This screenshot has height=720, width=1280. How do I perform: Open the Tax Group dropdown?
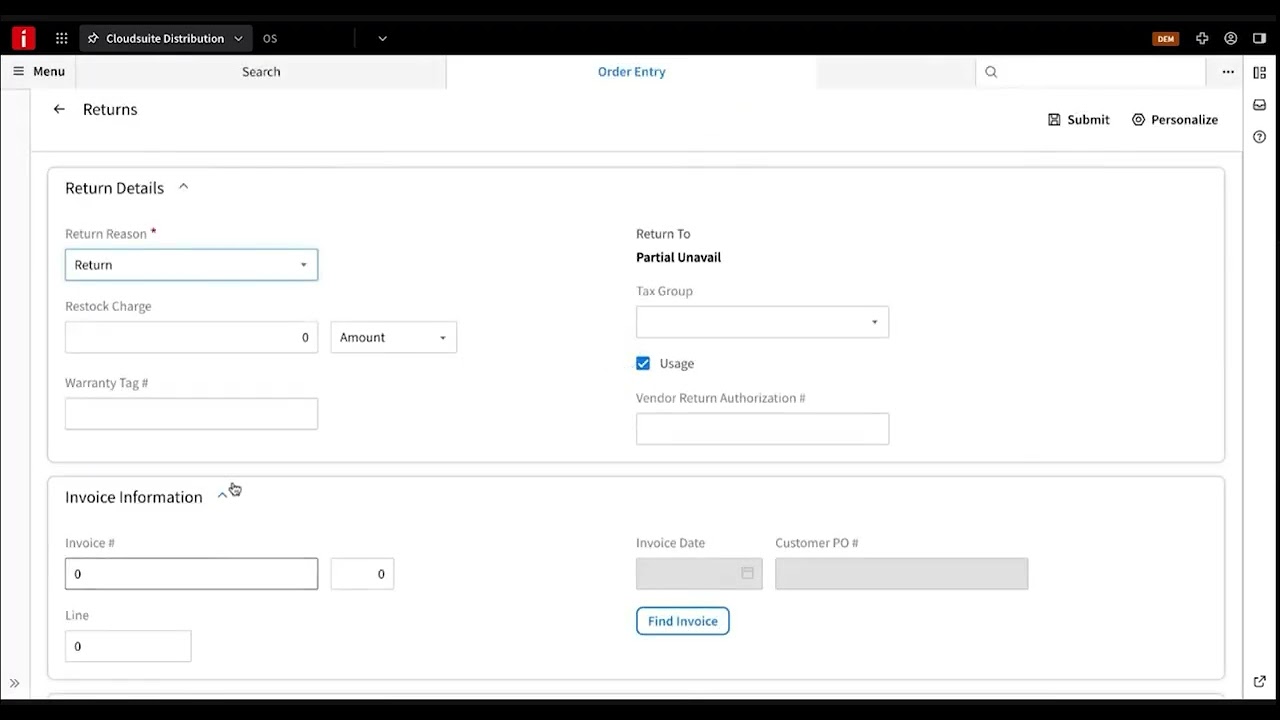762,322
